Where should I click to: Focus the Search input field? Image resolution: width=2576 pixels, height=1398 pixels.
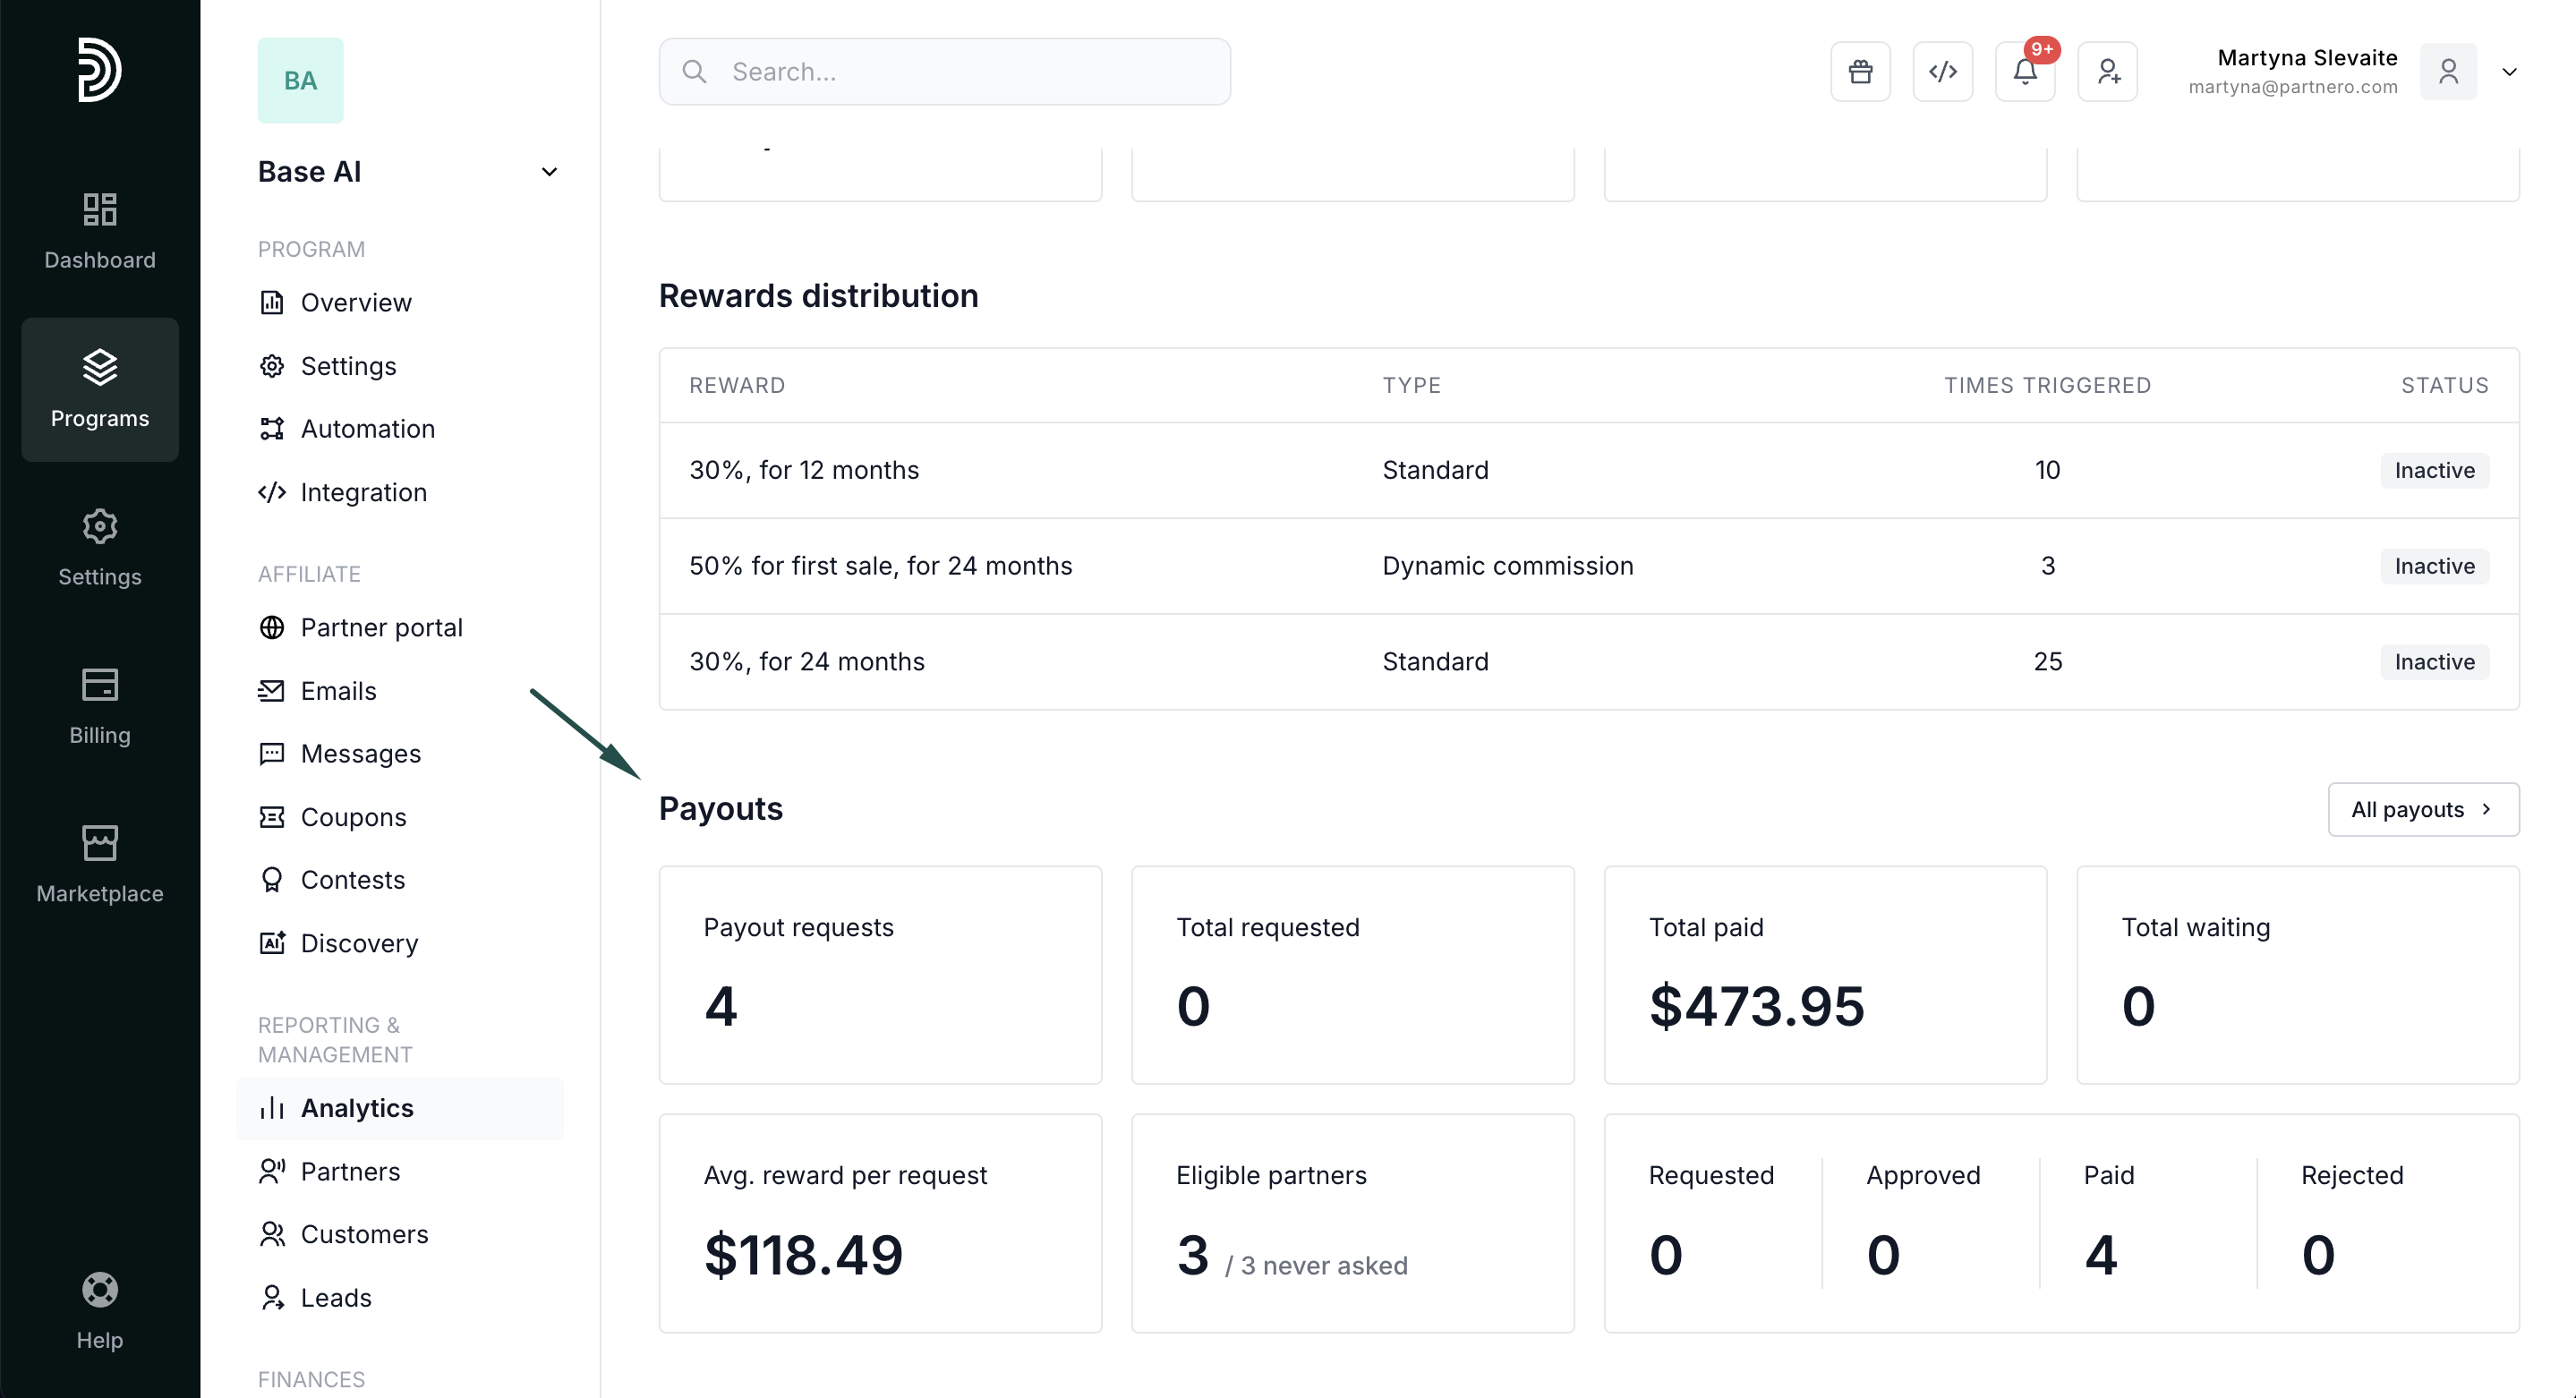tap(944, 72)
